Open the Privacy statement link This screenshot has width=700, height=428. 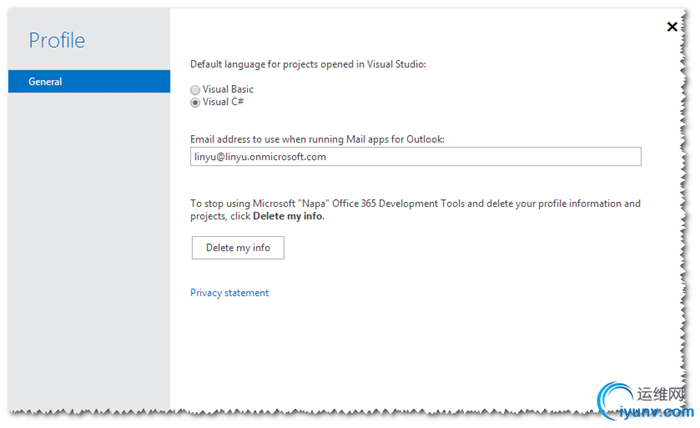tap(229, 293)
